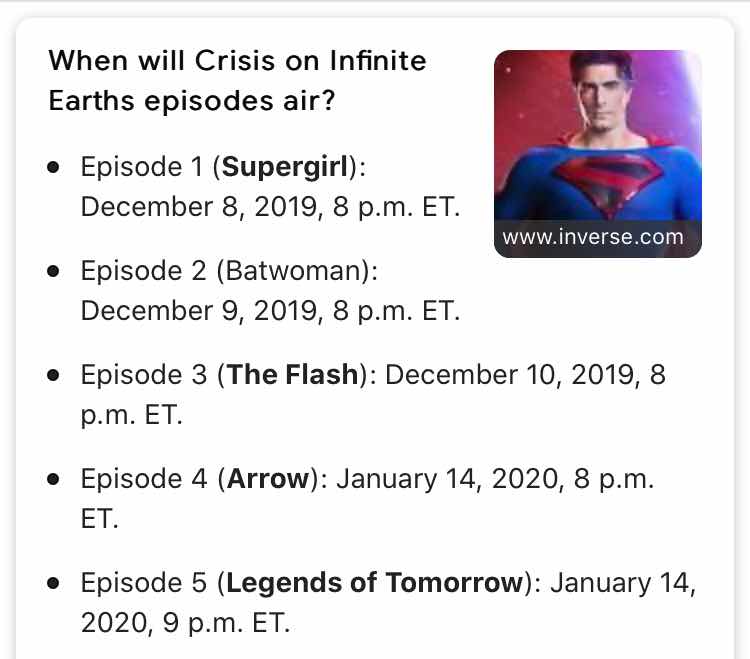
Task: Click the Batwoman show name
Action: 293,271
